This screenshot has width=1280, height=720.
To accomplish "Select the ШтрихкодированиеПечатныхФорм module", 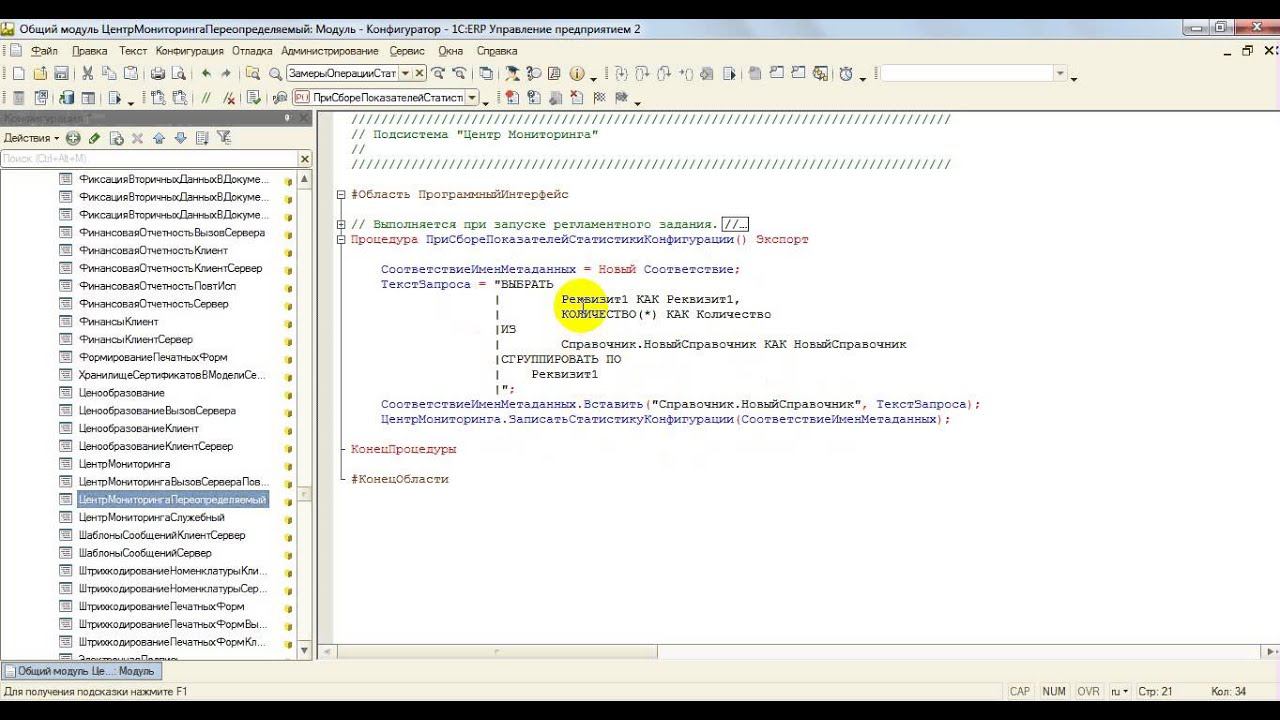I will tap(161, 607).
